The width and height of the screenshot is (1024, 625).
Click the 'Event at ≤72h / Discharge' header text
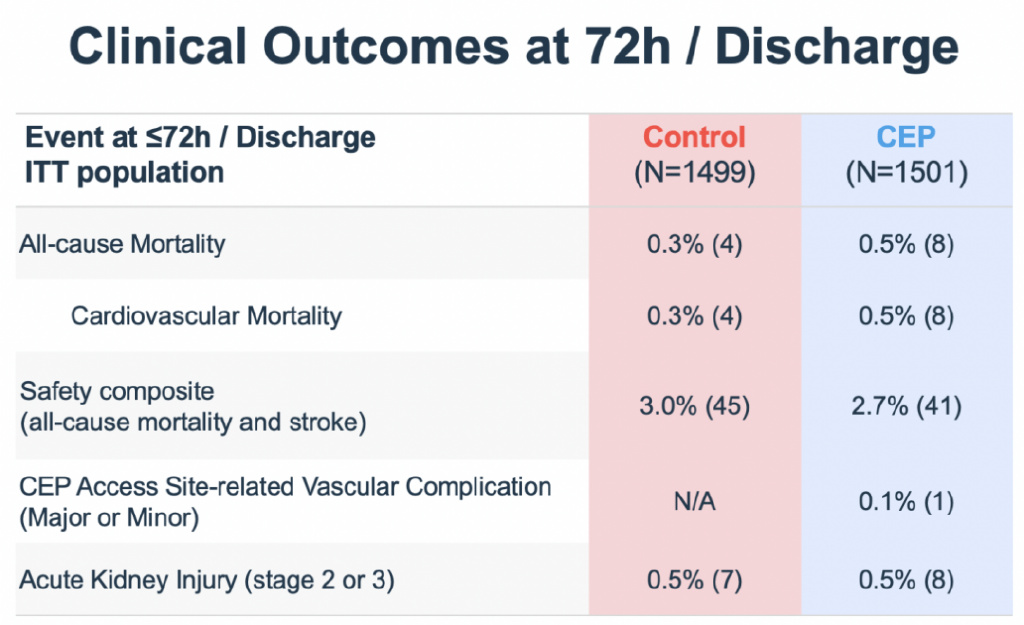(200, 137)
